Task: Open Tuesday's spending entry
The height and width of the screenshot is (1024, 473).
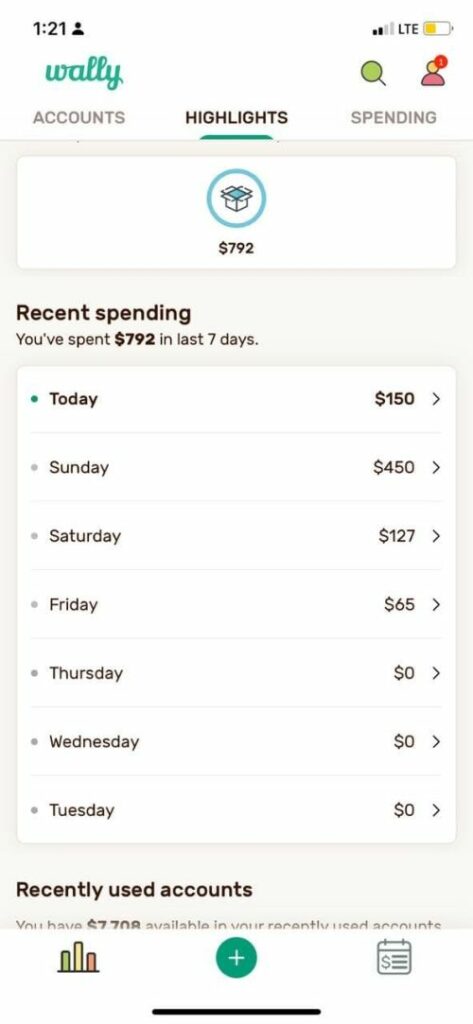Action: [236, 810]
